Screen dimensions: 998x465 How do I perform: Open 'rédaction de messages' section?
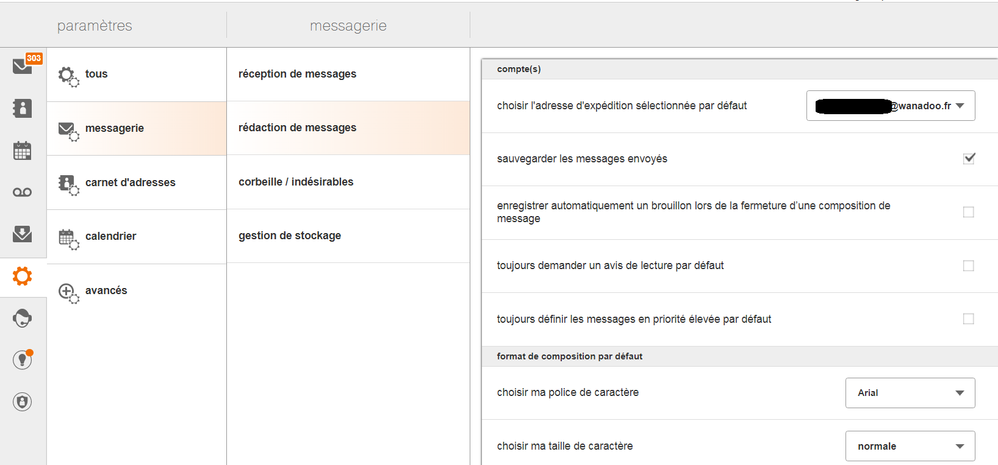pos(348,128)
